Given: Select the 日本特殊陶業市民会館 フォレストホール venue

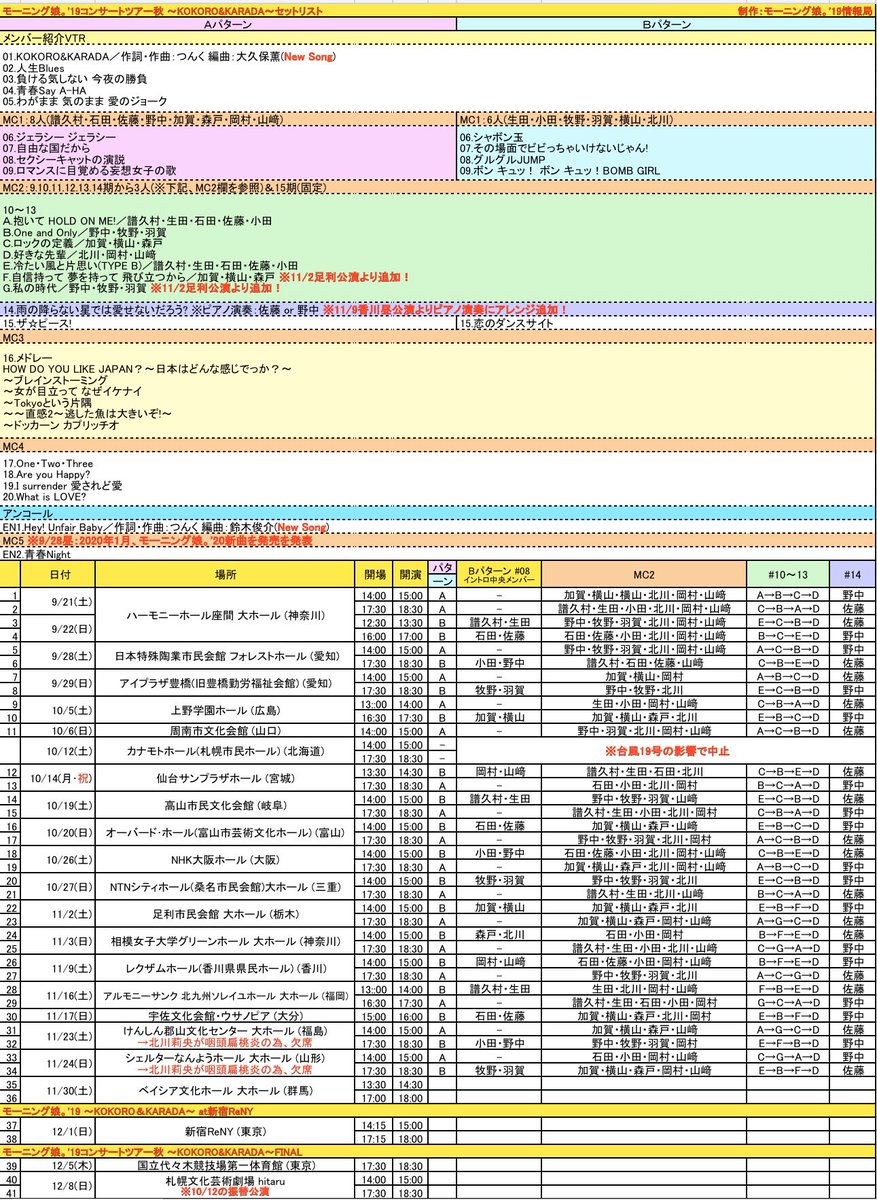Looking at the screenshot, I should [226, 656].
